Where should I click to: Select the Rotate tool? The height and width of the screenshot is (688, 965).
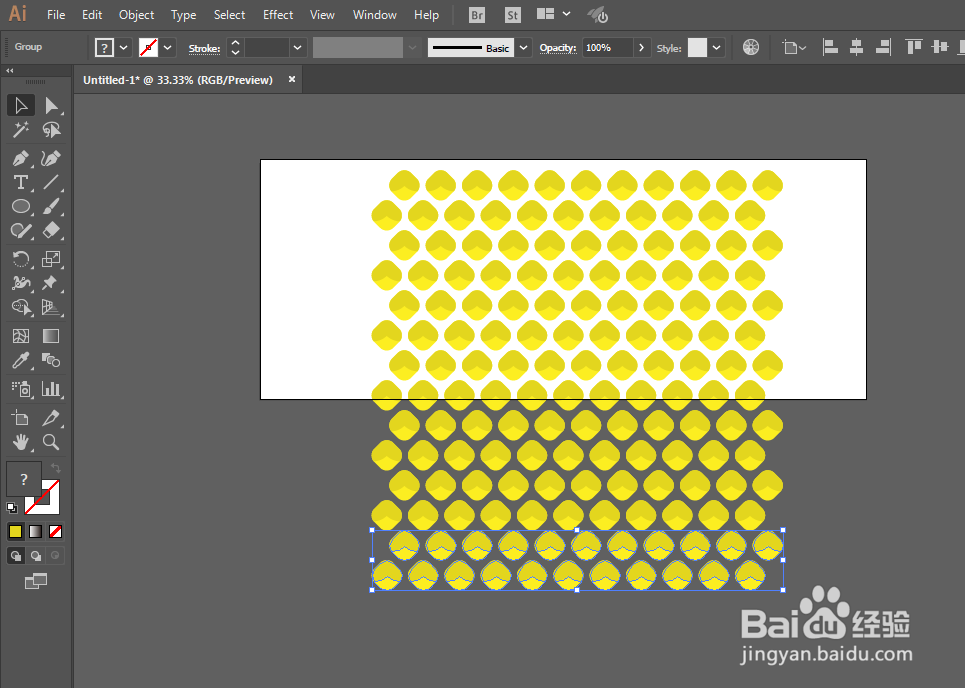coord(21,259)
